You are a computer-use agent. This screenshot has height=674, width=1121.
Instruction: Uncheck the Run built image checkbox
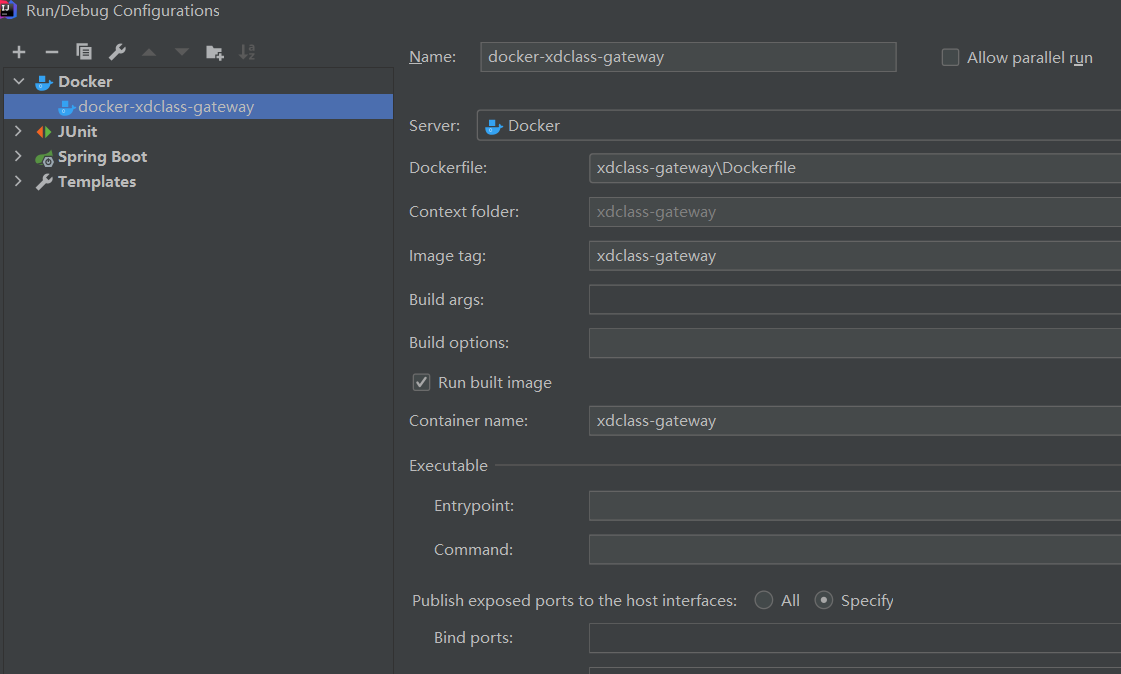click(421, 382)
